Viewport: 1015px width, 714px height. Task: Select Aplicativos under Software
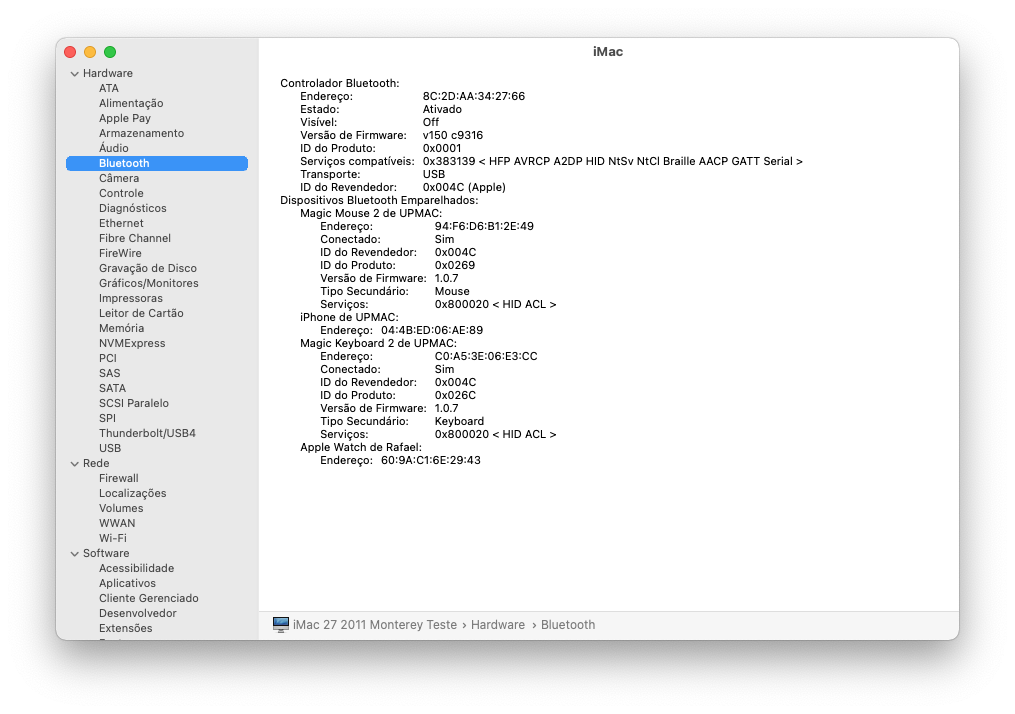pyautogui.click(x=127, y=583)
